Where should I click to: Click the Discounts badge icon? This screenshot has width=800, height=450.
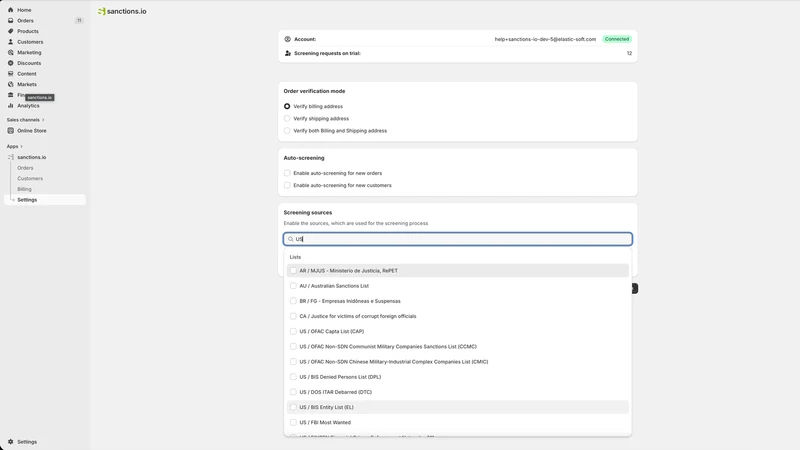[x=10, y=63]
